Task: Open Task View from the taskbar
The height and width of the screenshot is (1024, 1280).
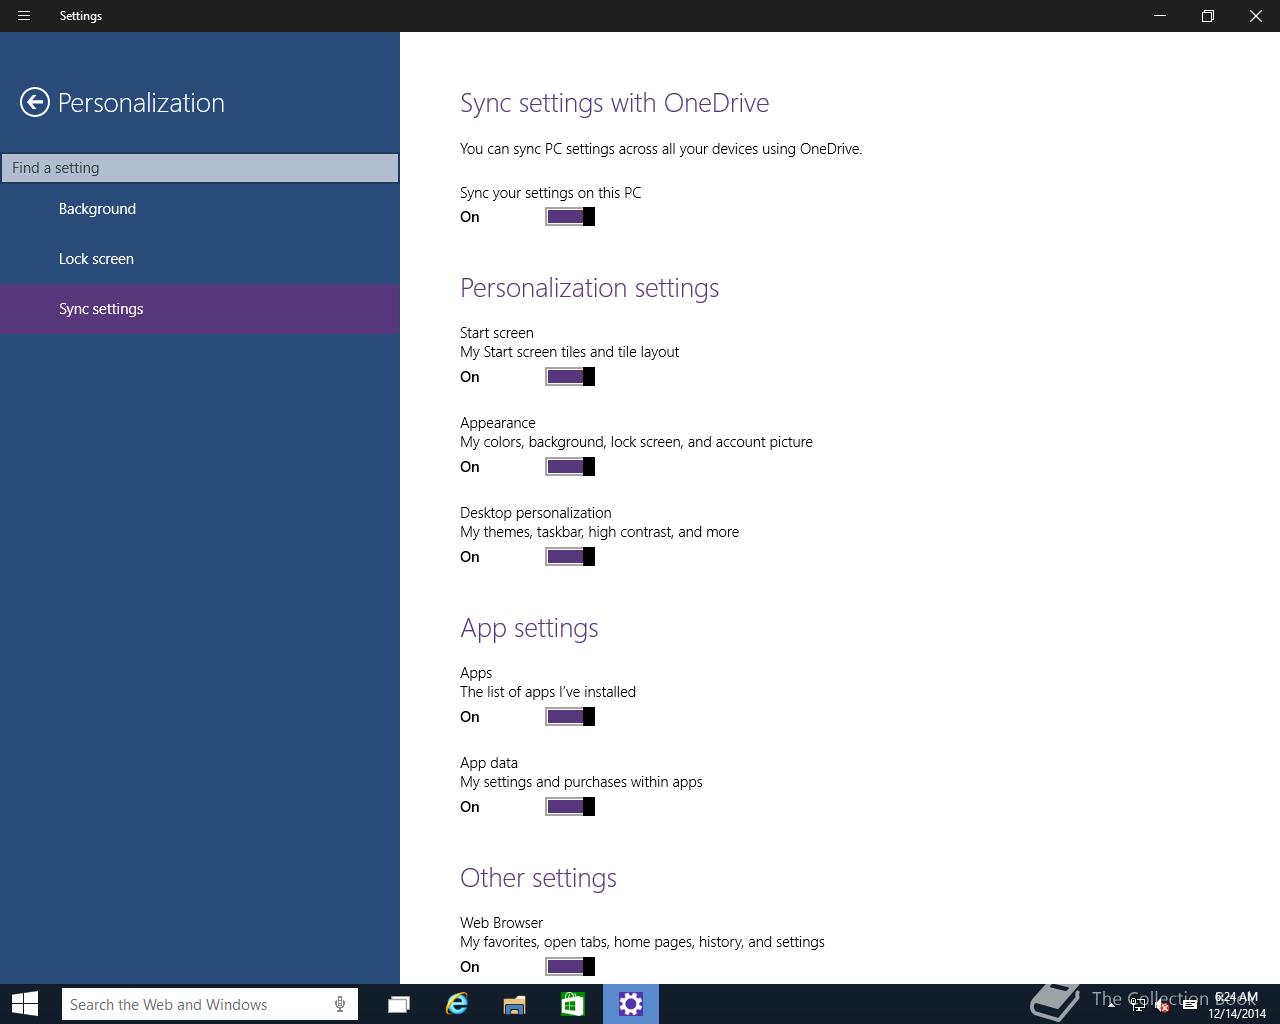Action: [399, 1004]
